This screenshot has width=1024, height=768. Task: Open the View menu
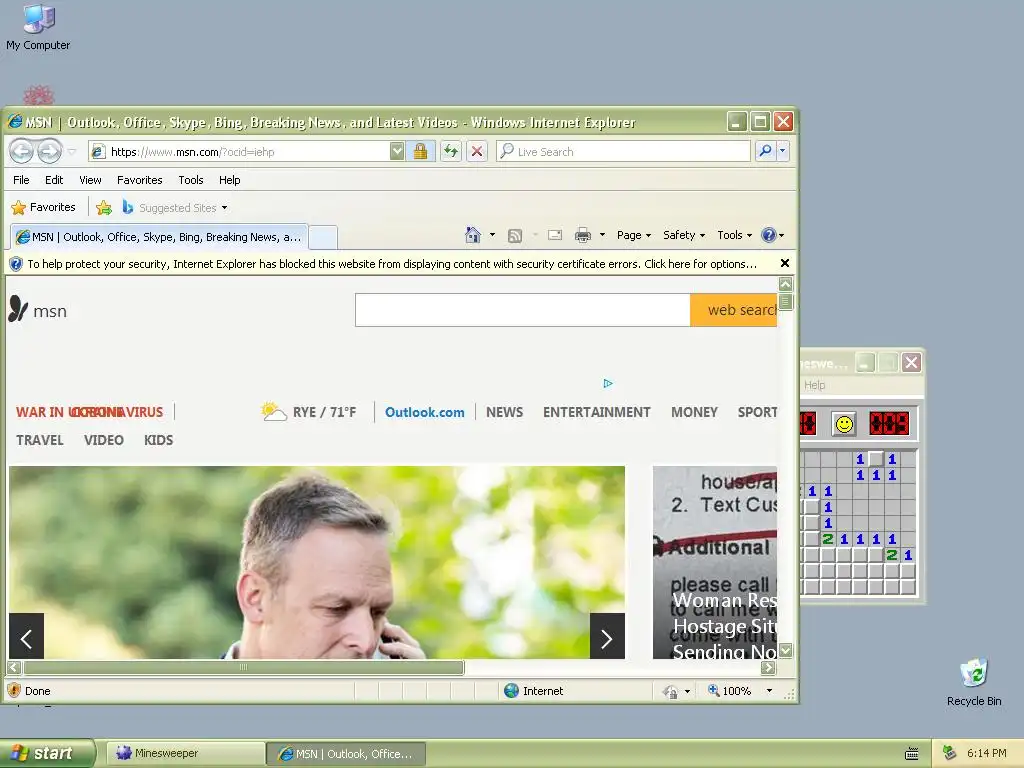click(90, 180)
